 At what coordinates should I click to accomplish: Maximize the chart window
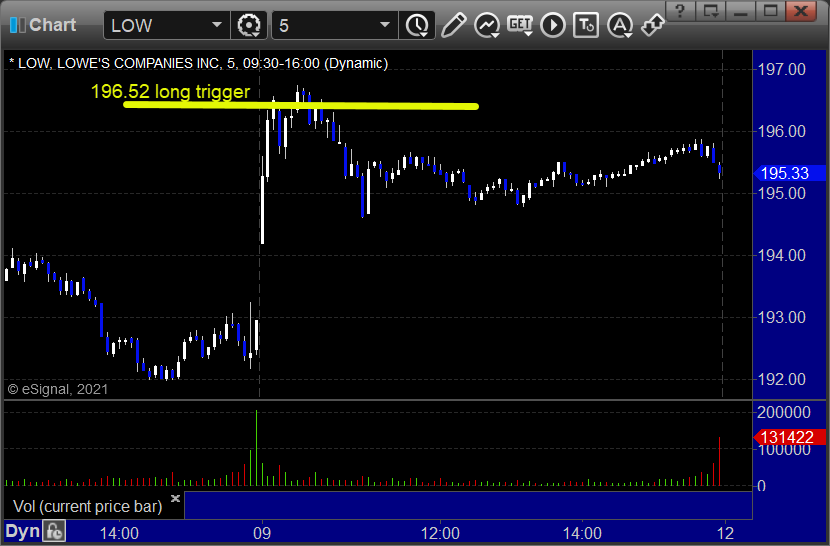770,11
